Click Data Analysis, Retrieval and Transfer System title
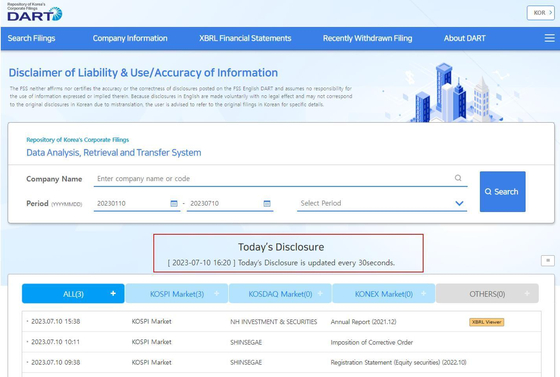 coord(114,152)
